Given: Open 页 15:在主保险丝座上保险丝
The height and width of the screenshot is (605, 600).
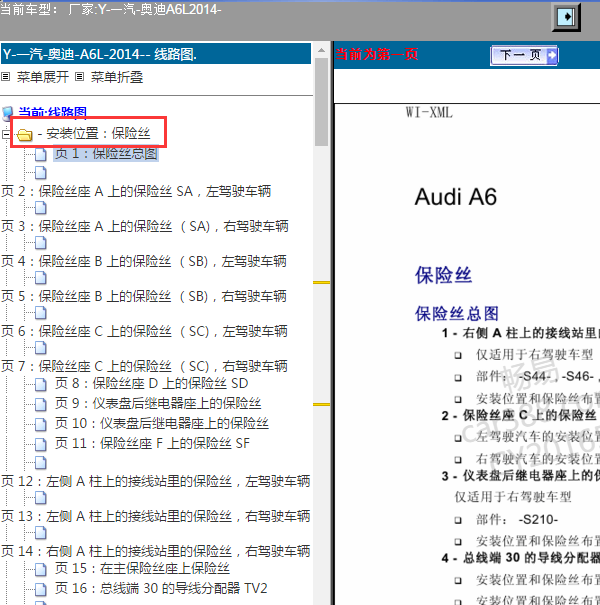Looking at the screenshot, I should tap(142, 568).
